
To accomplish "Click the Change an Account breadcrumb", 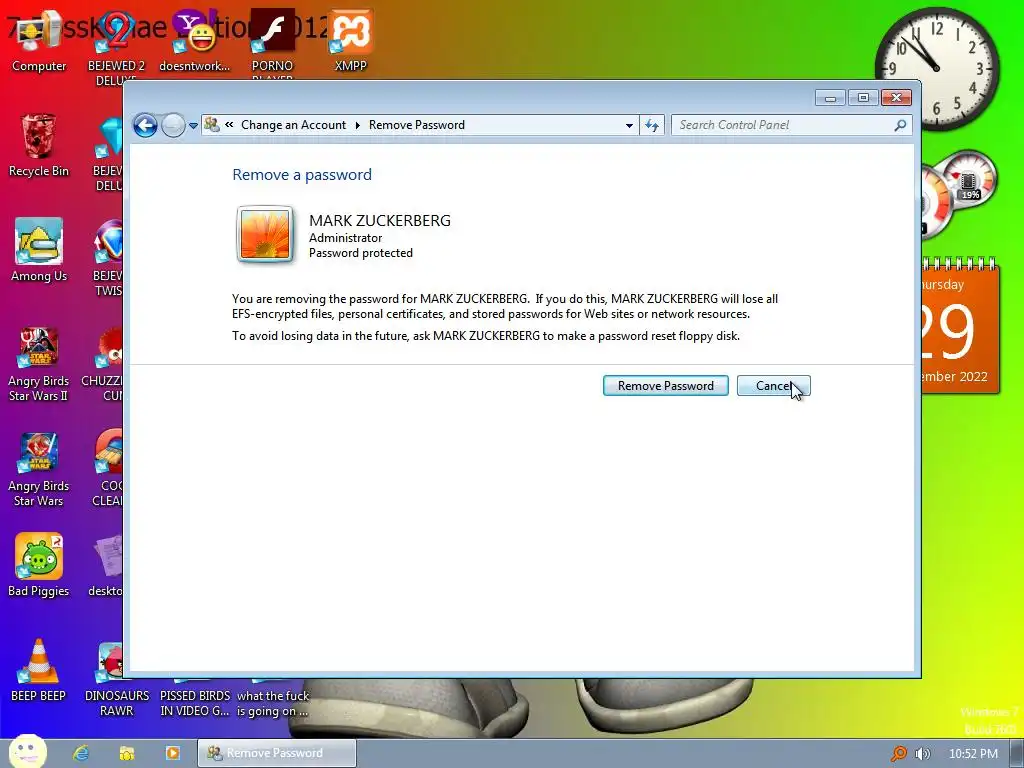I will (293, 125).
